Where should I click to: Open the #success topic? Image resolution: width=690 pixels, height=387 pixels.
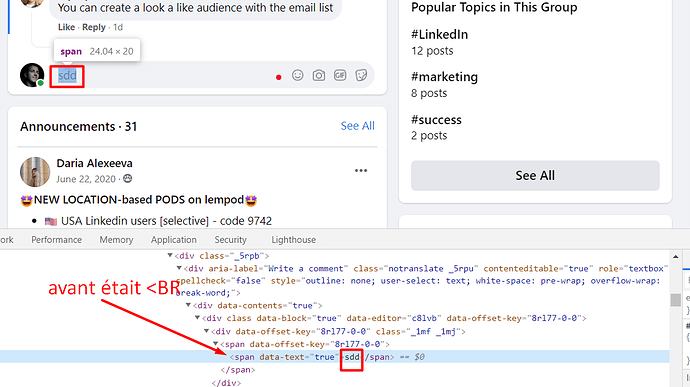(437, 120)
